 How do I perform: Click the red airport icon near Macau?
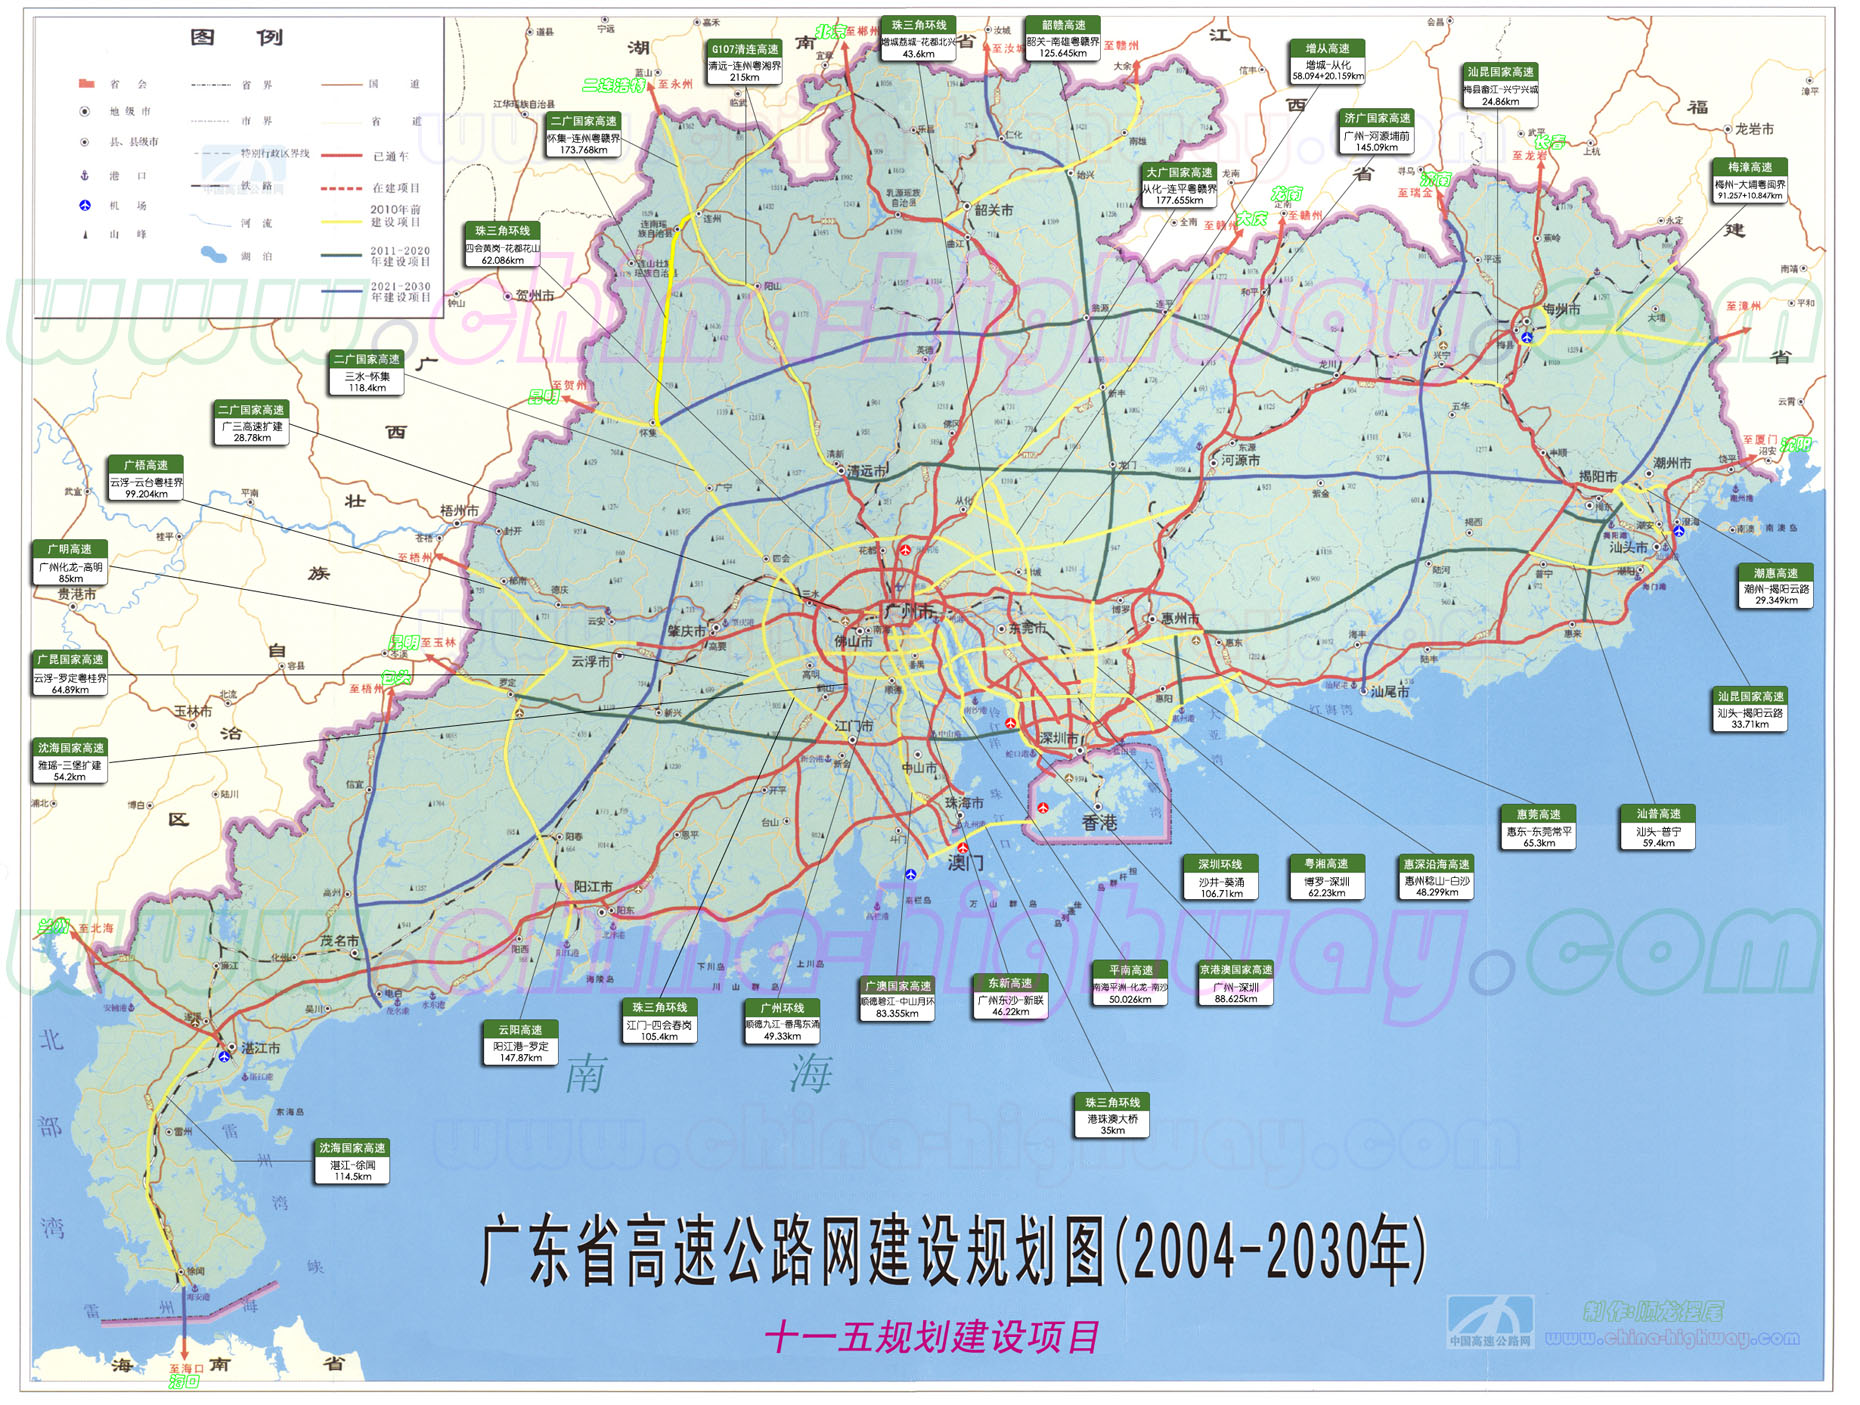pyautogui.click(x=962, y=848)
